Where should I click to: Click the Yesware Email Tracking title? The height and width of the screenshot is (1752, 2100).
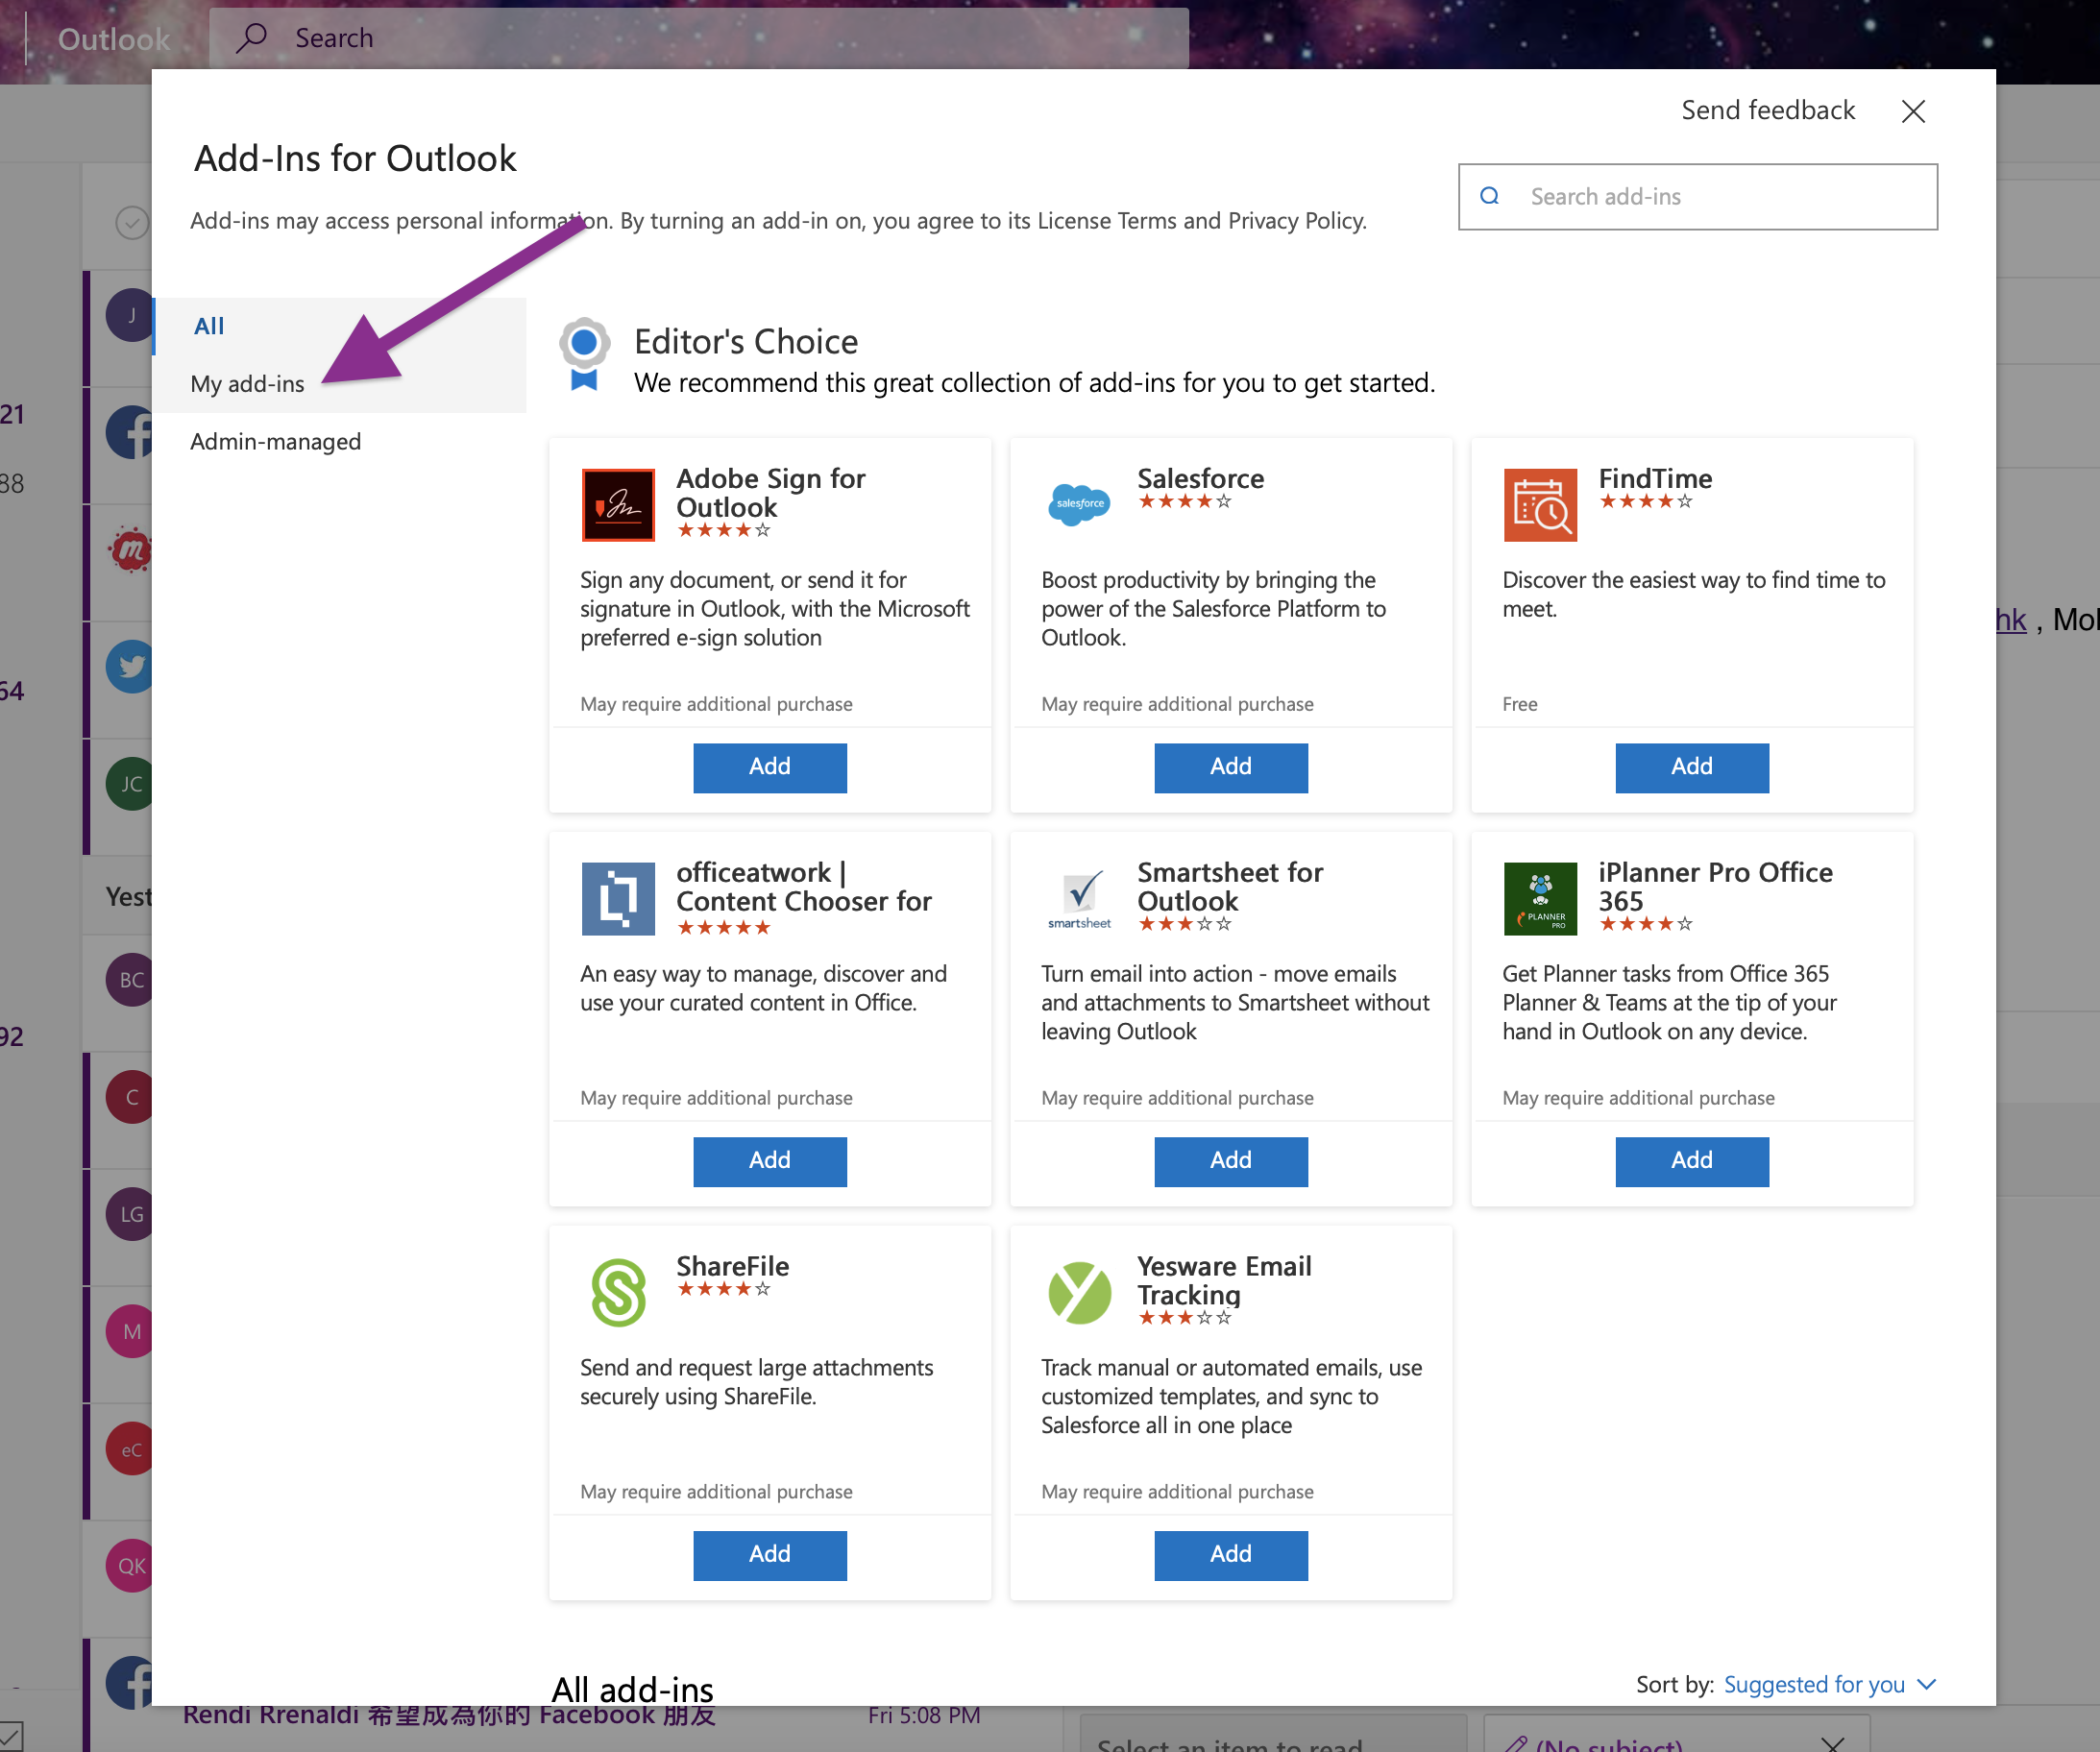(x=1223, y=1281)
